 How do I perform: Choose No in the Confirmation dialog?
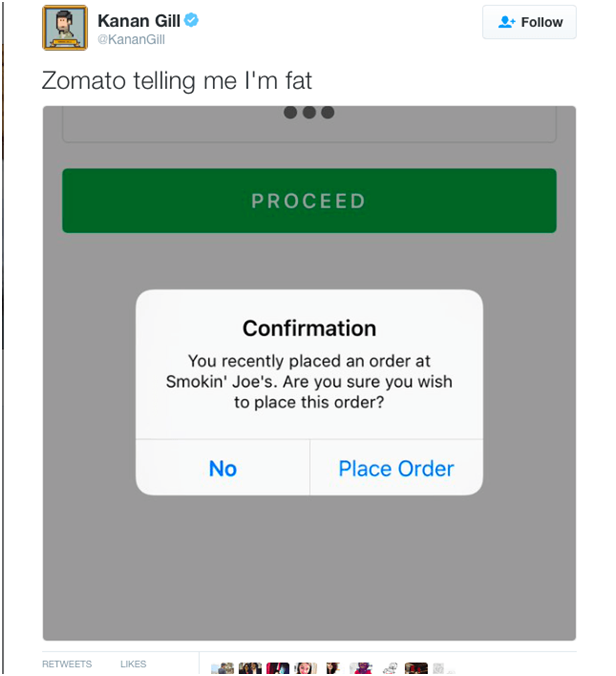tap(222, 468)
